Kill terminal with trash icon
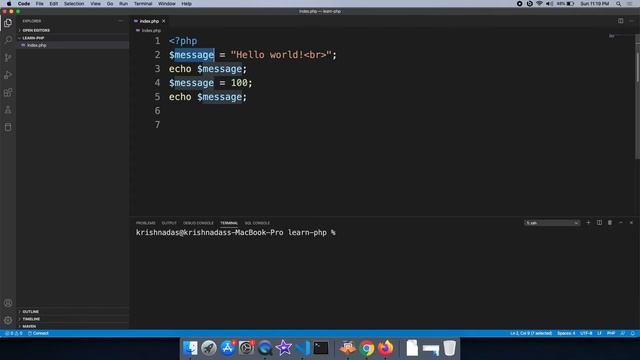This screenshot has height=360, width=640. (610, 223)
